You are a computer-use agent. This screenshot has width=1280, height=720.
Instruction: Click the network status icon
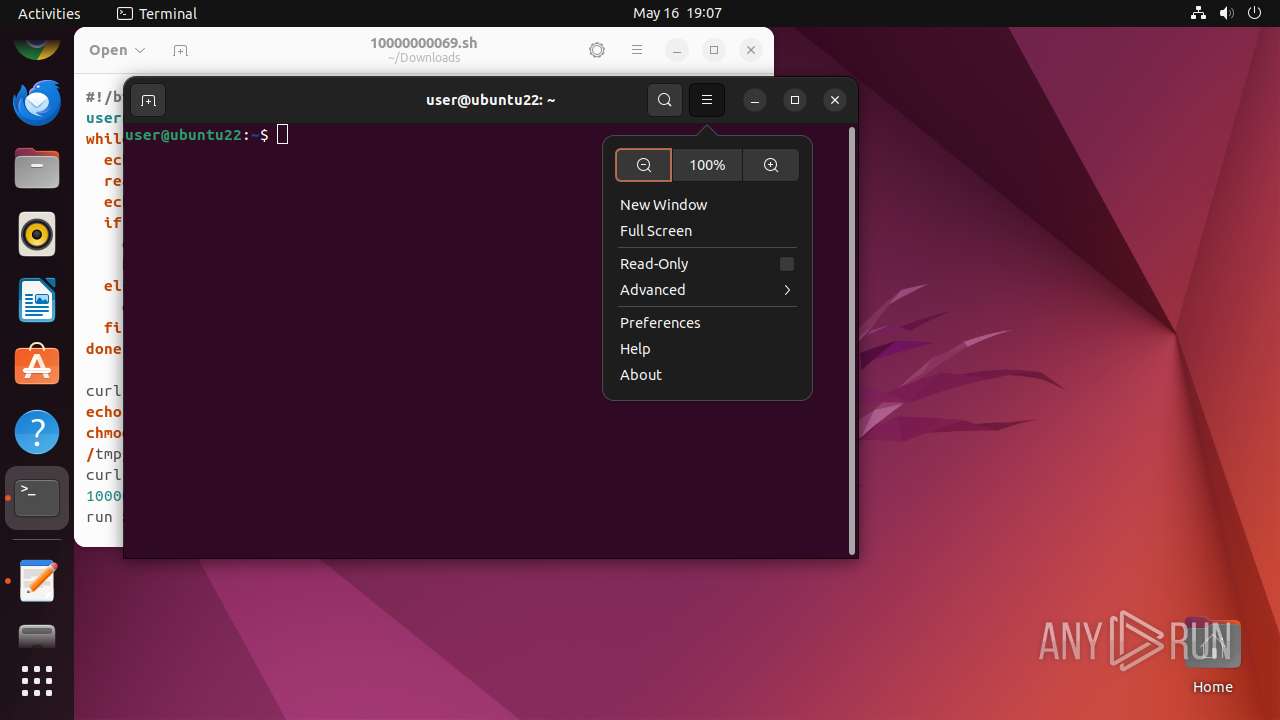(1199, 13)
